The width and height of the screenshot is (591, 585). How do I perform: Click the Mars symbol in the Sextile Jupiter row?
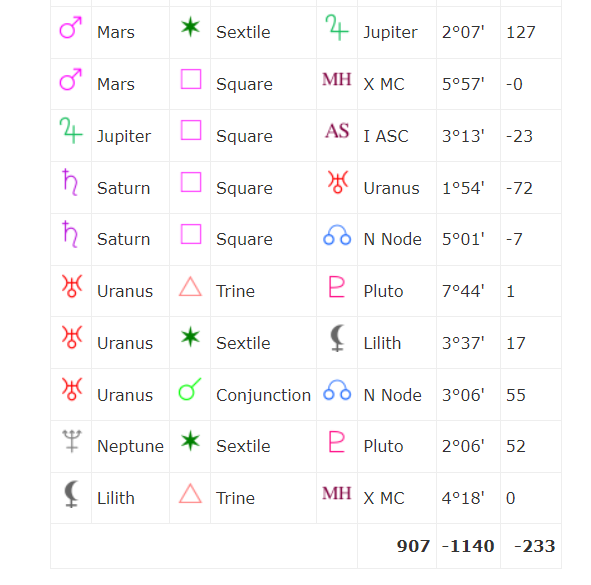[x=71, y=27]
